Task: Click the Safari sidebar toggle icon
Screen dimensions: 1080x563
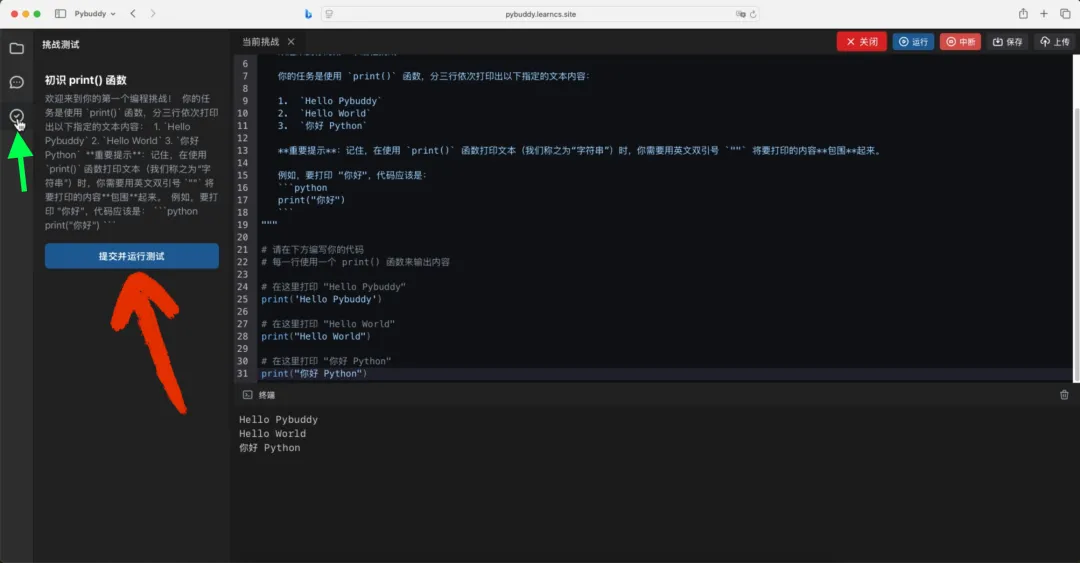Action: click(61, 14)
